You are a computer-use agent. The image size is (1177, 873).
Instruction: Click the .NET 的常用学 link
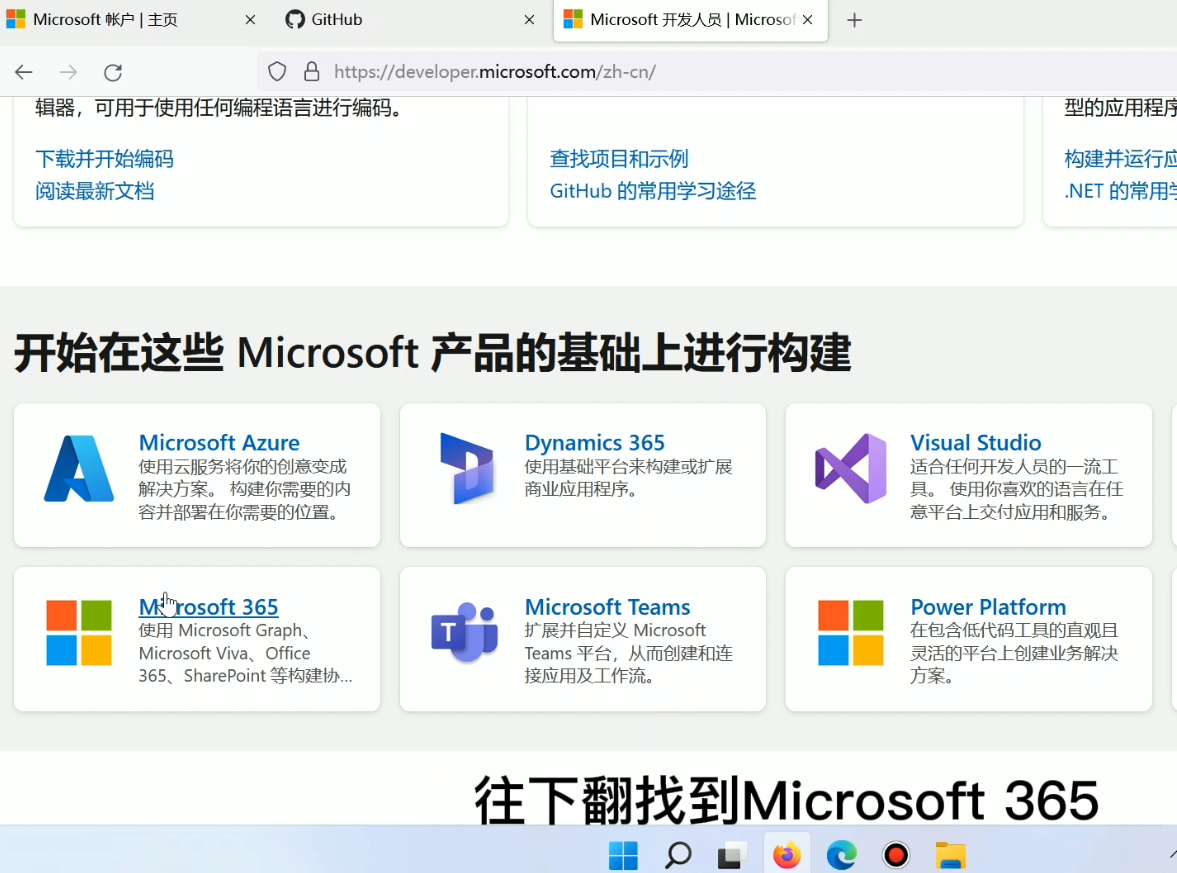1120,191
